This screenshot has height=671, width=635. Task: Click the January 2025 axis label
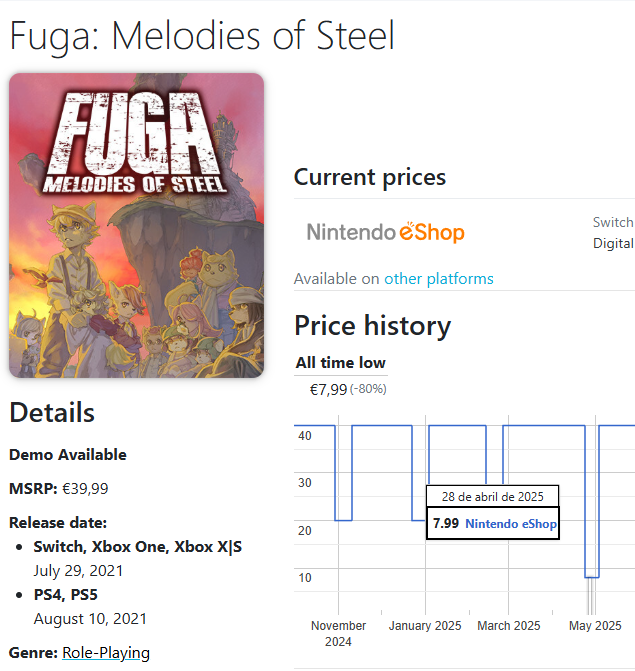point(425,626)
